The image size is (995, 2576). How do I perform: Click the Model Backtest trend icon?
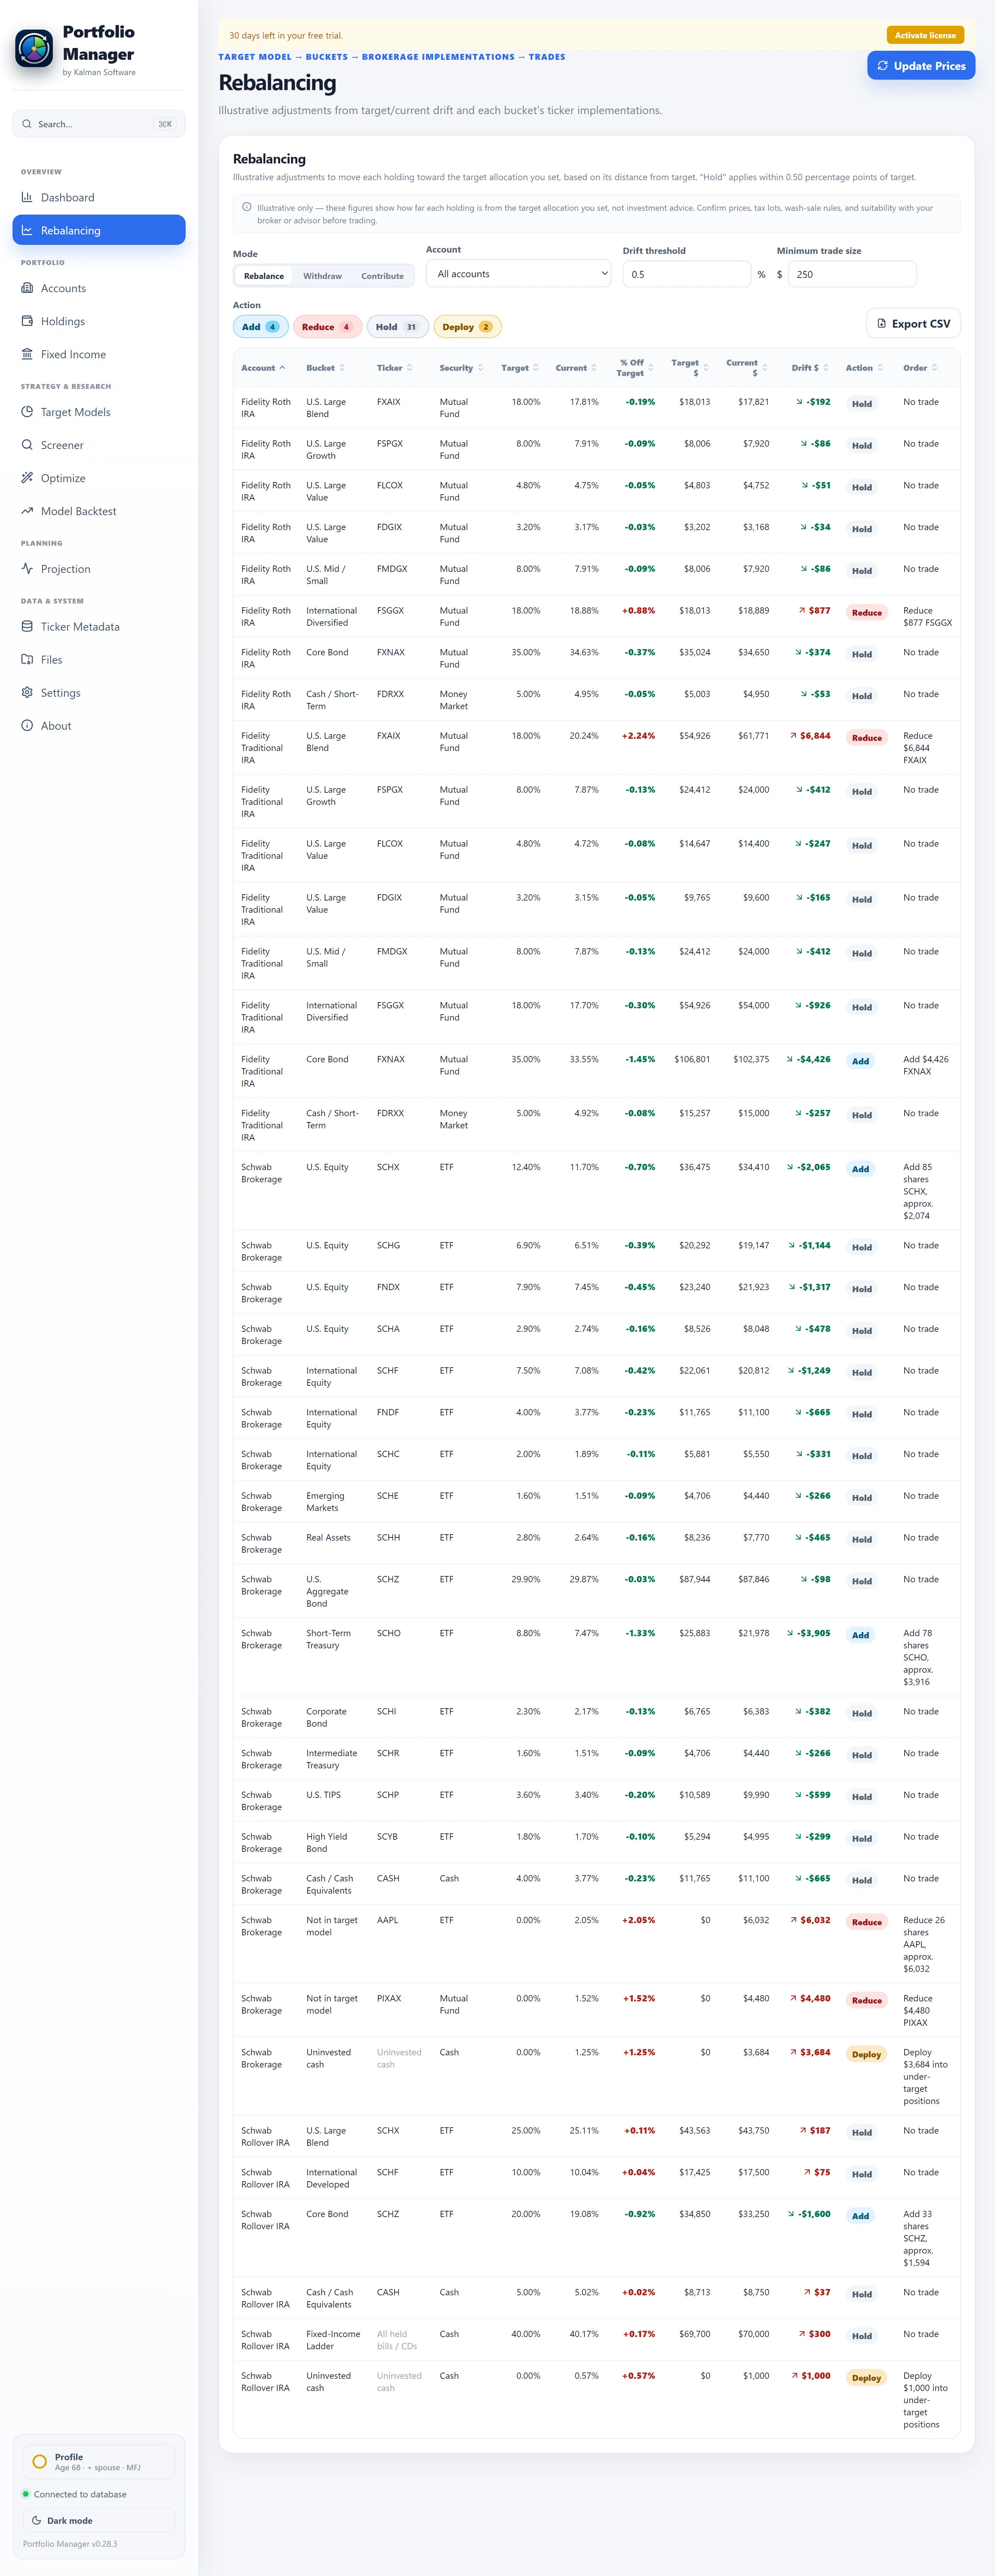[27, 511]
